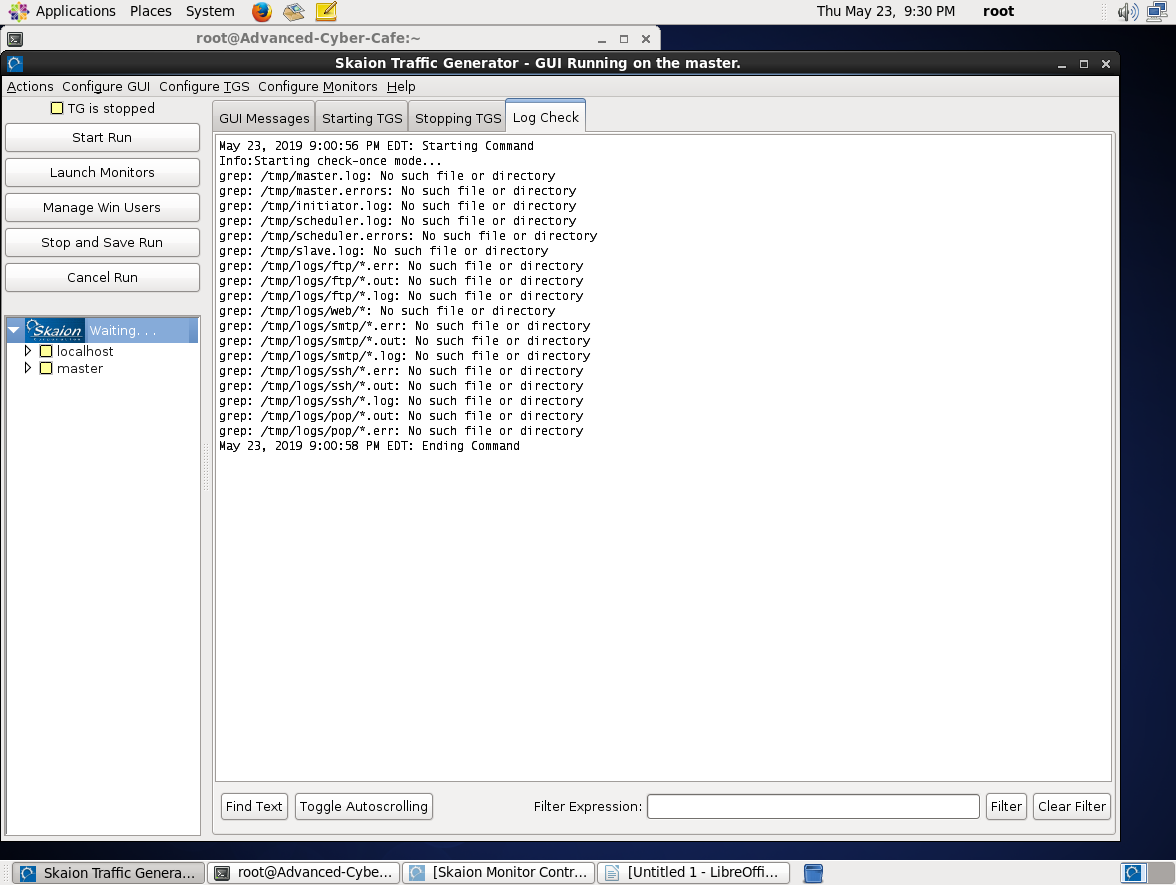Click the terminal window title-bar icon
1176x885 pixels.
pos(15,38)
